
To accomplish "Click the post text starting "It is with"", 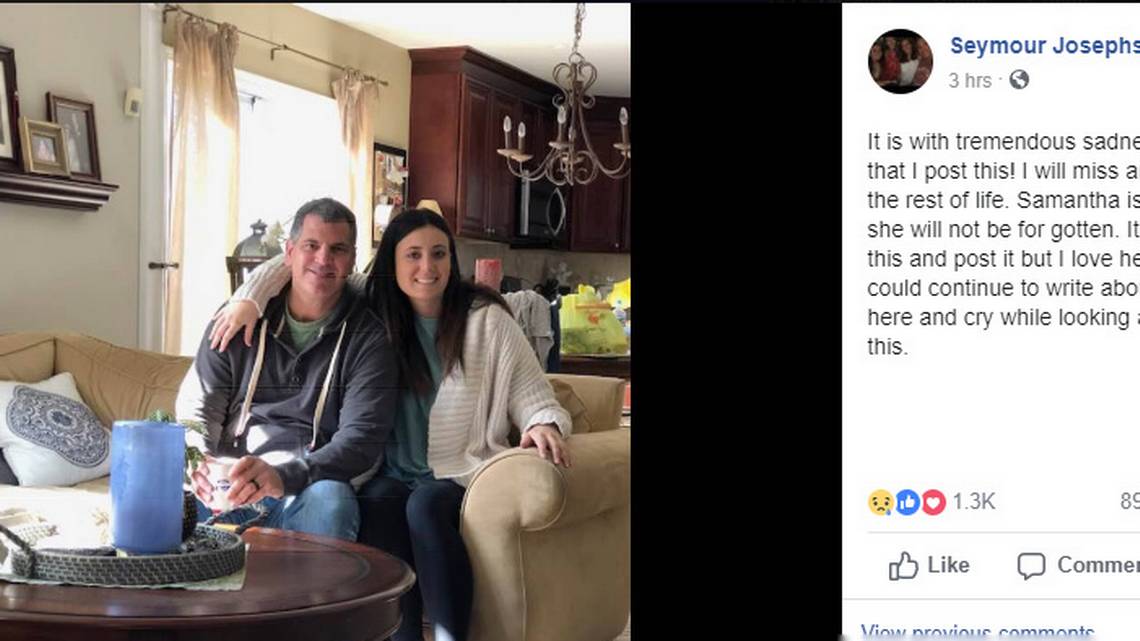I will point(1003,243).
